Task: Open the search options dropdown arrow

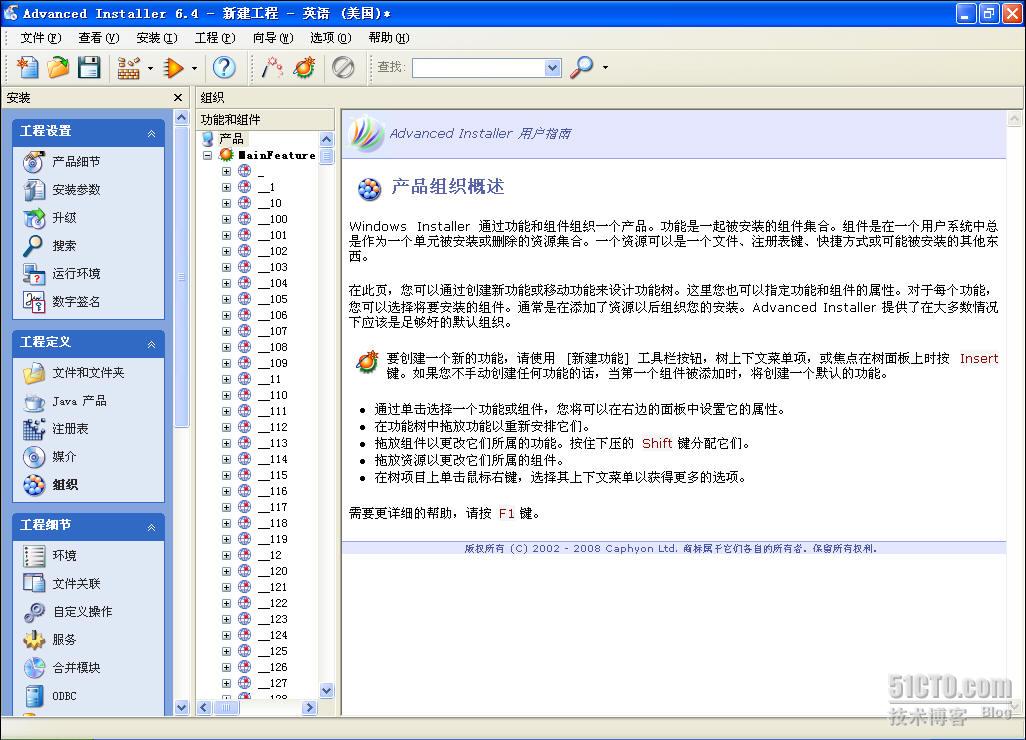Action: coord(605,67)
